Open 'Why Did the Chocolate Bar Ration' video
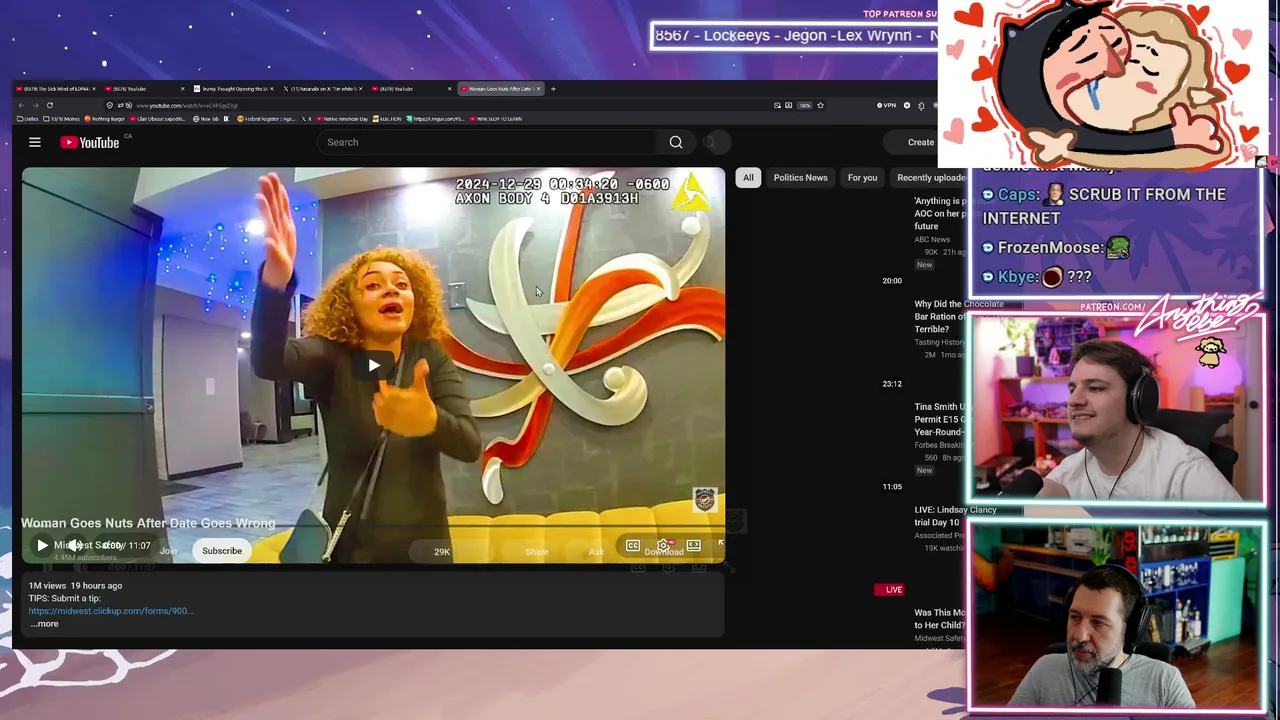The height and width of the screenshot is (720, 1280). coord(939,316)
